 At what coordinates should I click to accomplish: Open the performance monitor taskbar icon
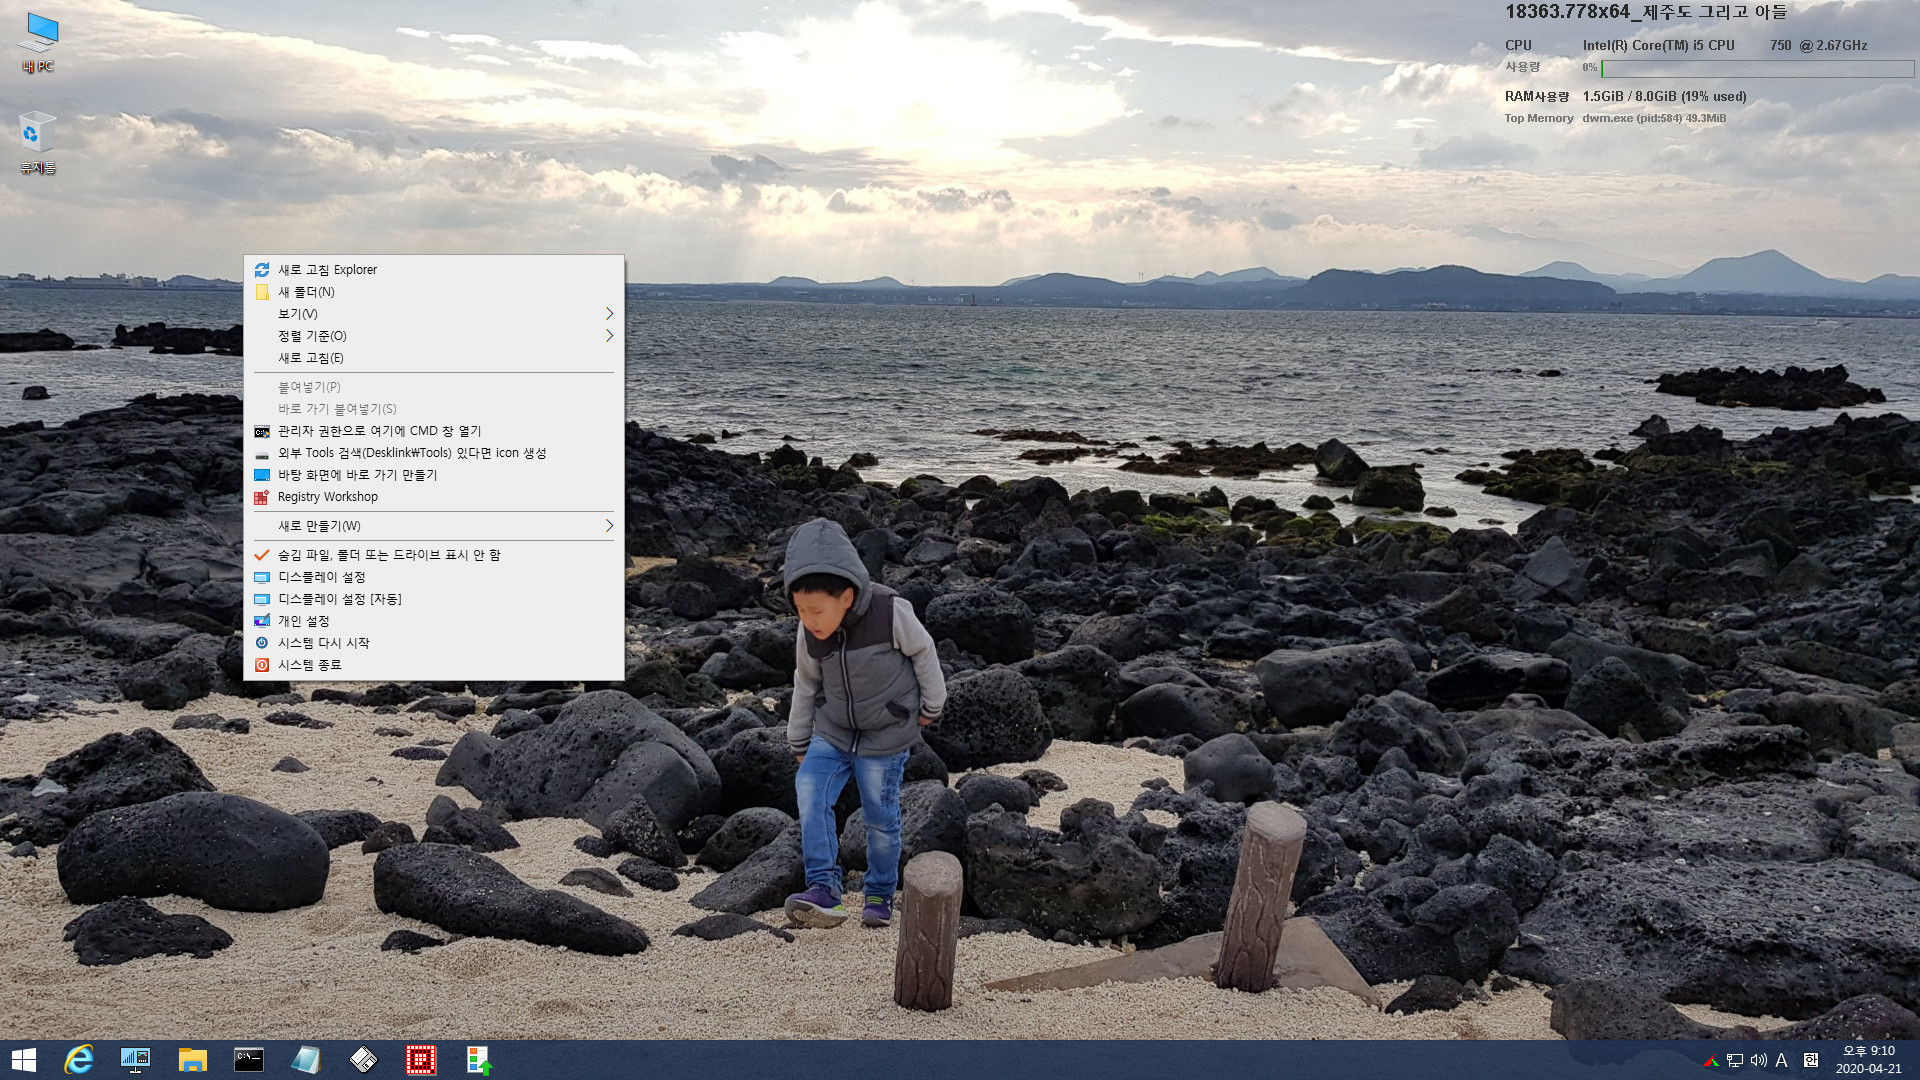pos(135,1060)
